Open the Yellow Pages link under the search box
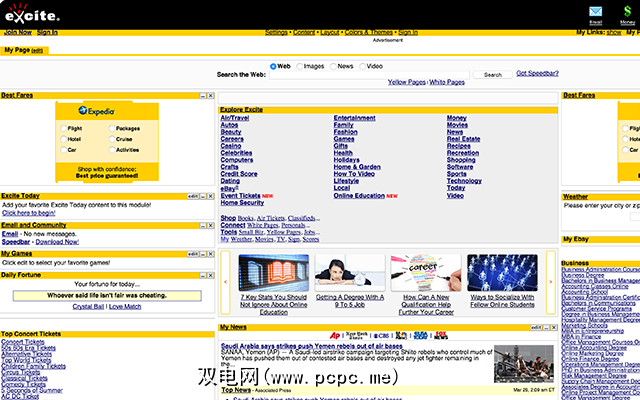This screenshot has height=400, width=640. click(x=407, y=82)
